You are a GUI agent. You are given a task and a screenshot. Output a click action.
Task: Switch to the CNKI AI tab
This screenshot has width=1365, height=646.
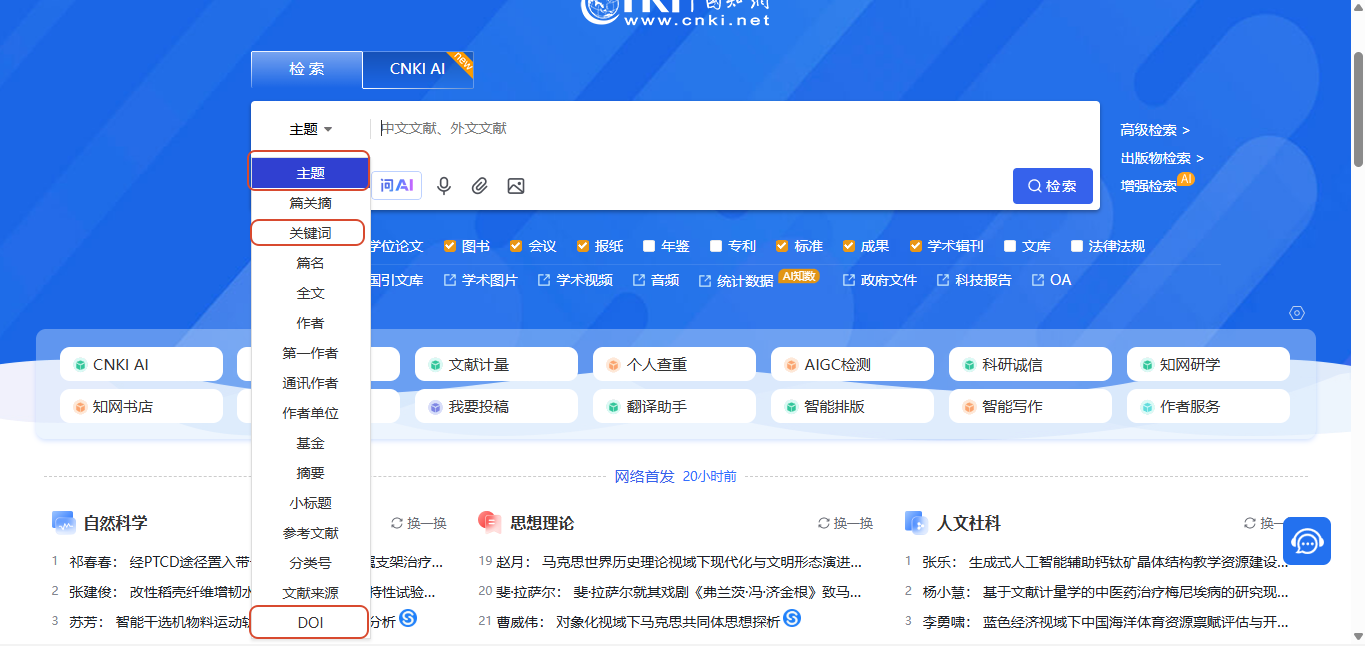418,69
